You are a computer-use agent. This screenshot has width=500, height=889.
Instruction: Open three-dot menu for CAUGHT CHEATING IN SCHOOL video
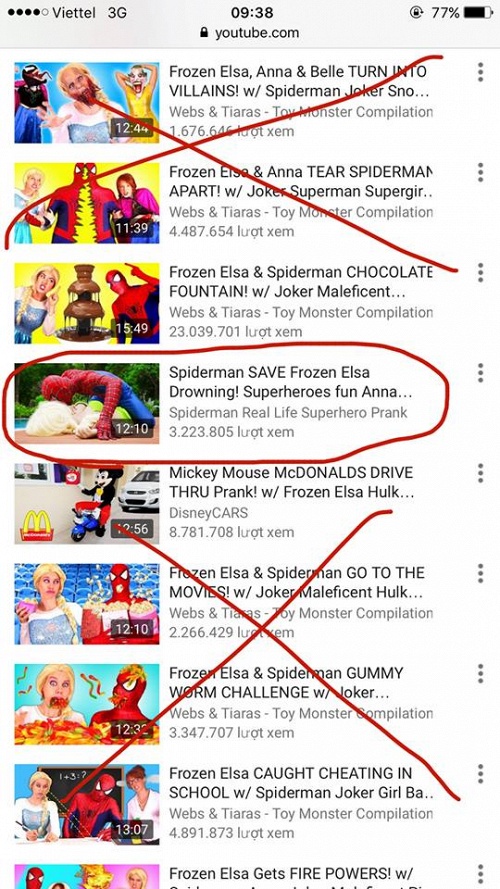(x=480, y=774)
